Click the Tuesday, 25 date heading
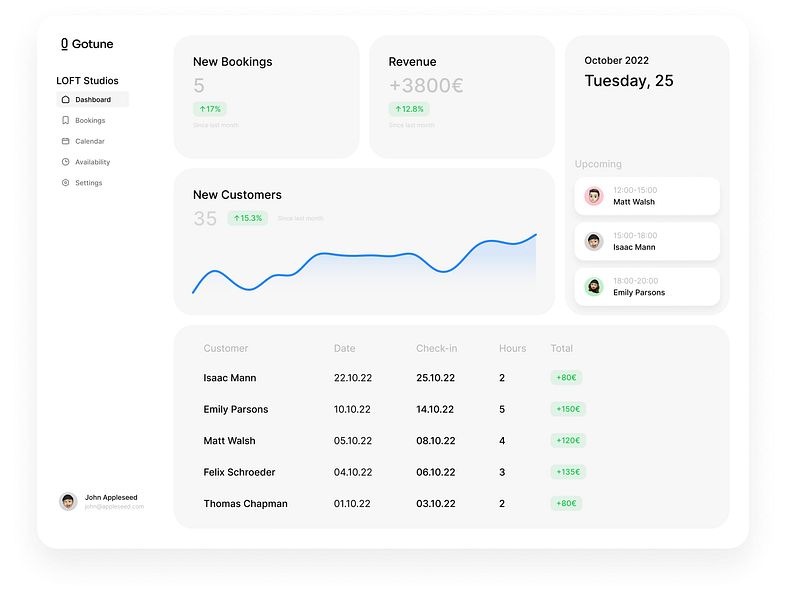The image size is (786, 600). point(629,81)
